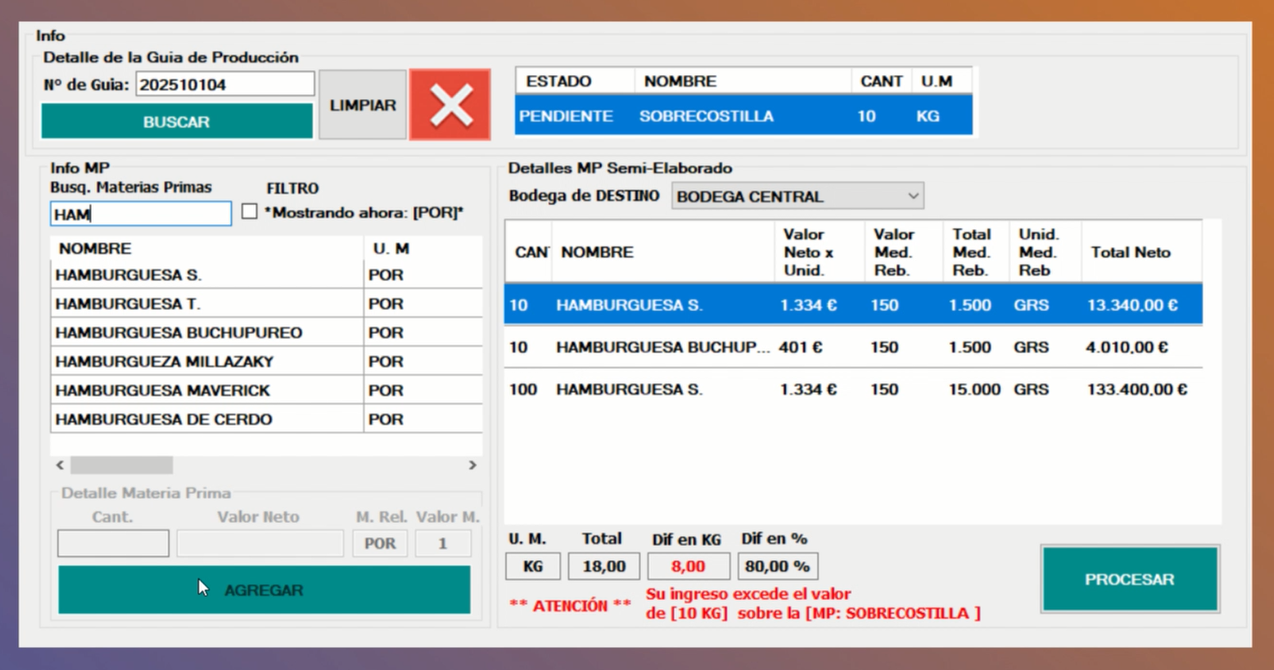Click the red X cancel icon

coord(450,105)
